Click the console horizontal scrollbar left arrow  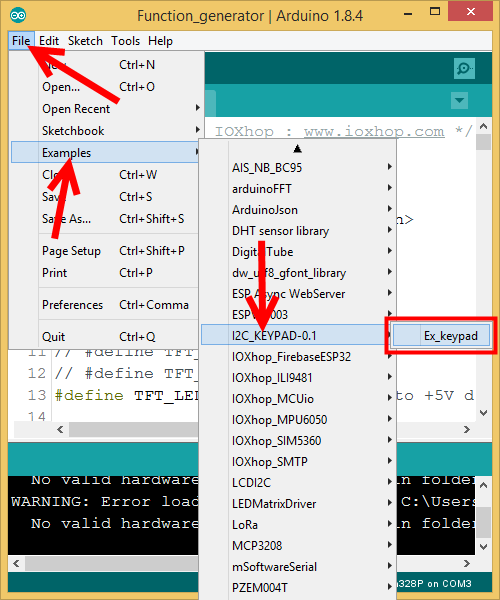(16, 563)
